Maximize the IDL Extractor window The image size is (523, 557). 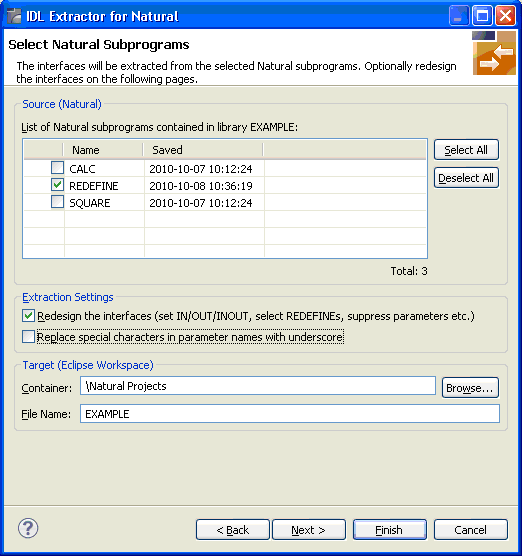tap(482, 16)
